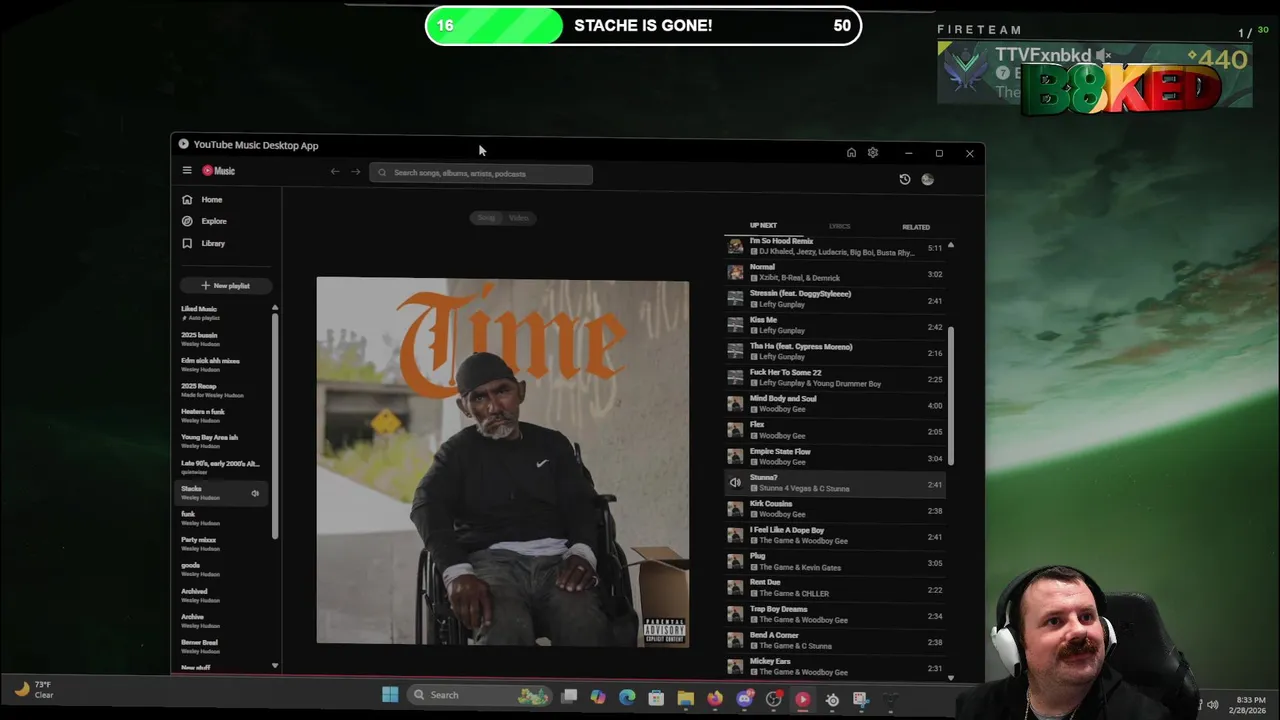This screenshot has width=1280, height=720.
Task: Open the Heaters n funk playlist
Action: [x=222, y=416]
